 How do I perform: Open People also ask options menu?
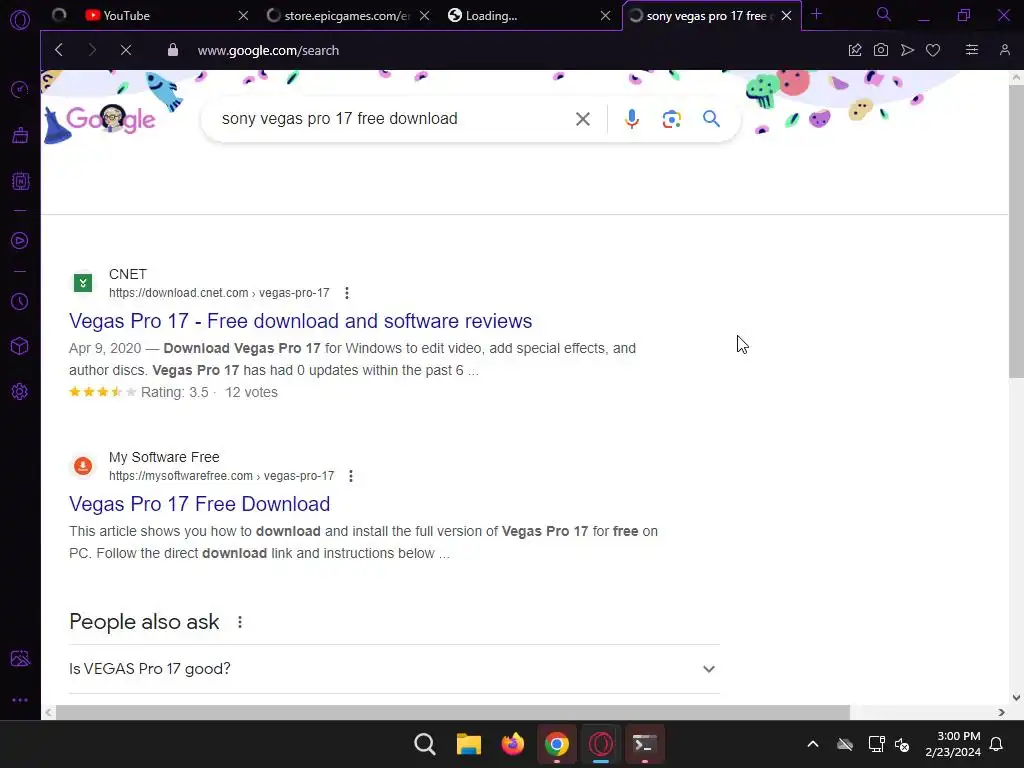240,622
